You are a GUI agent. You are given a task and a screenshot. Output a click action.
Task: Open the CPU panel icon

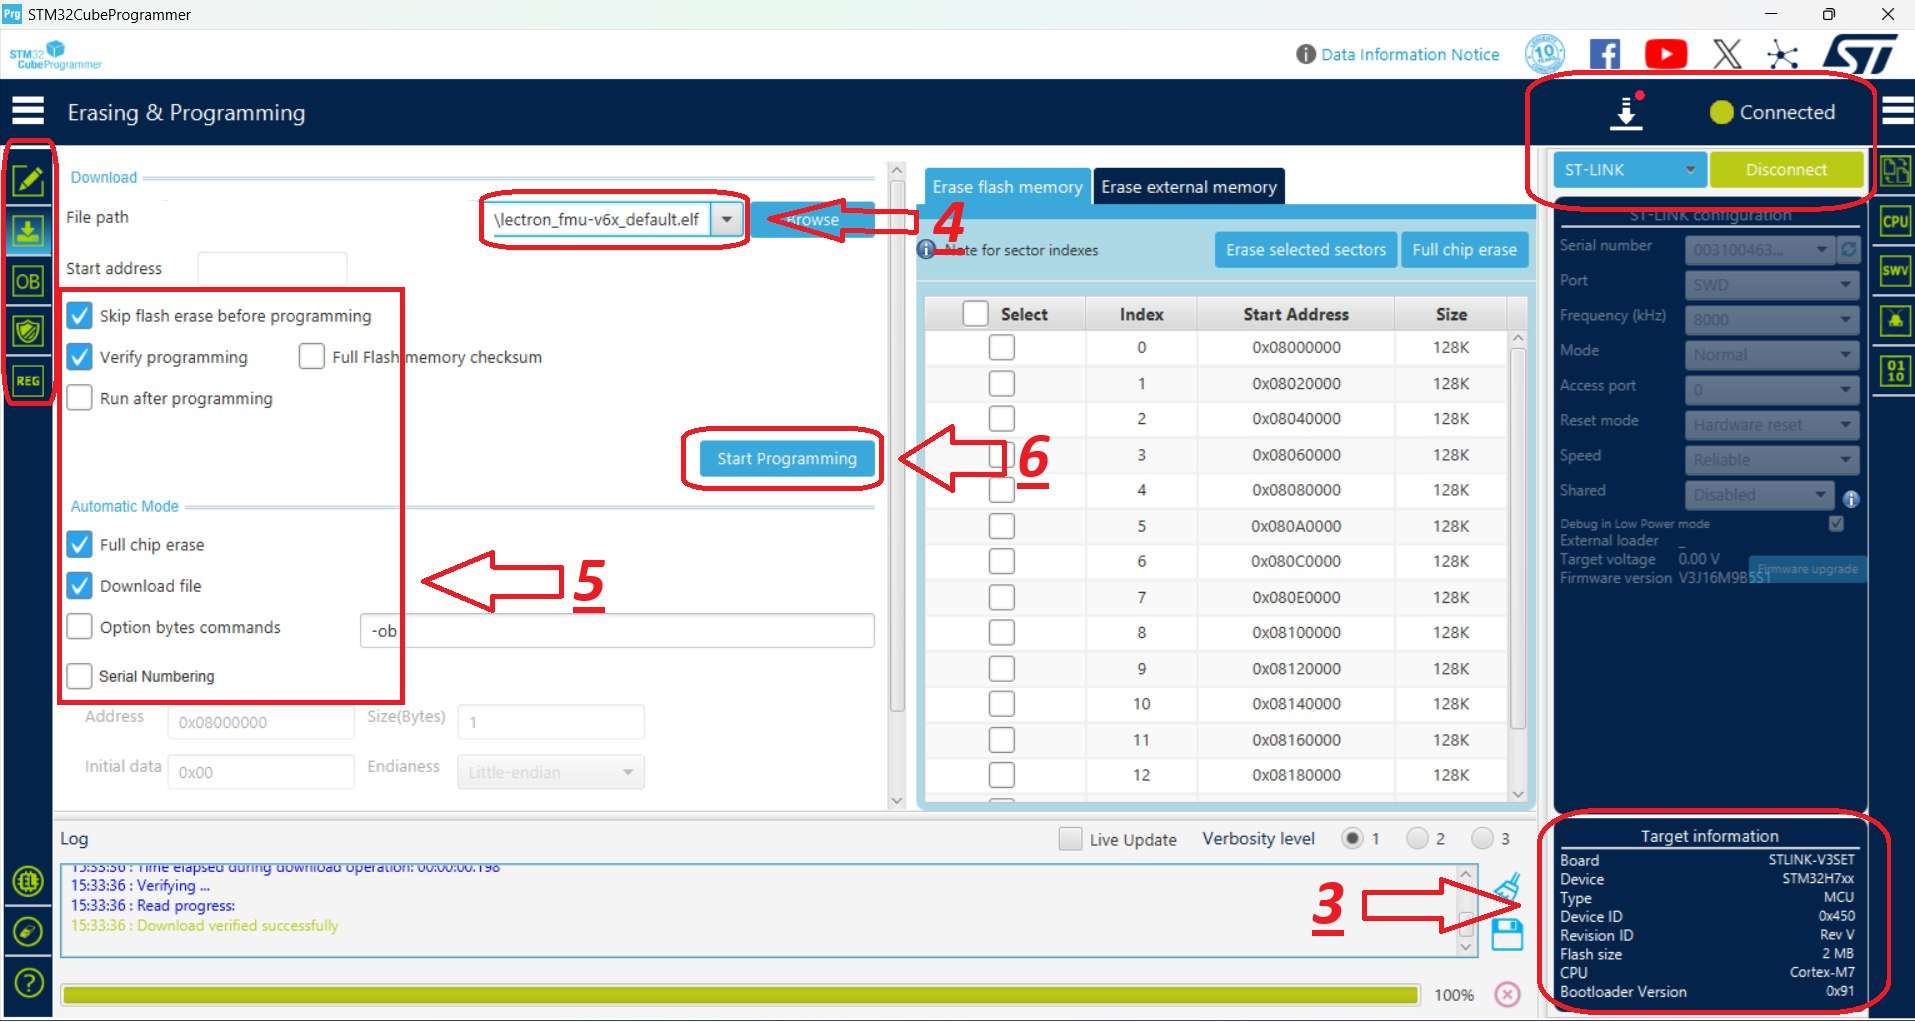(1895, 221)
